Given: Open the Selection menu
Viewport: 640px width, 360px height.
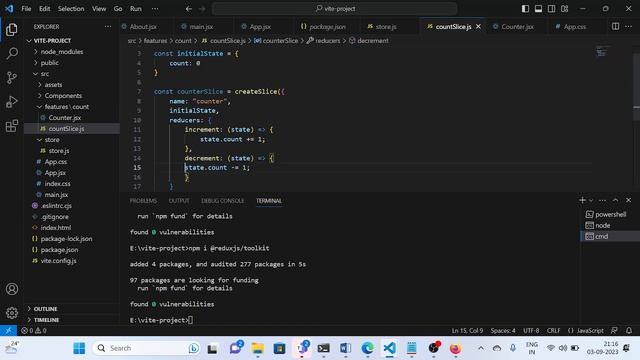Looking at the screenshot, I should [71, 9].
